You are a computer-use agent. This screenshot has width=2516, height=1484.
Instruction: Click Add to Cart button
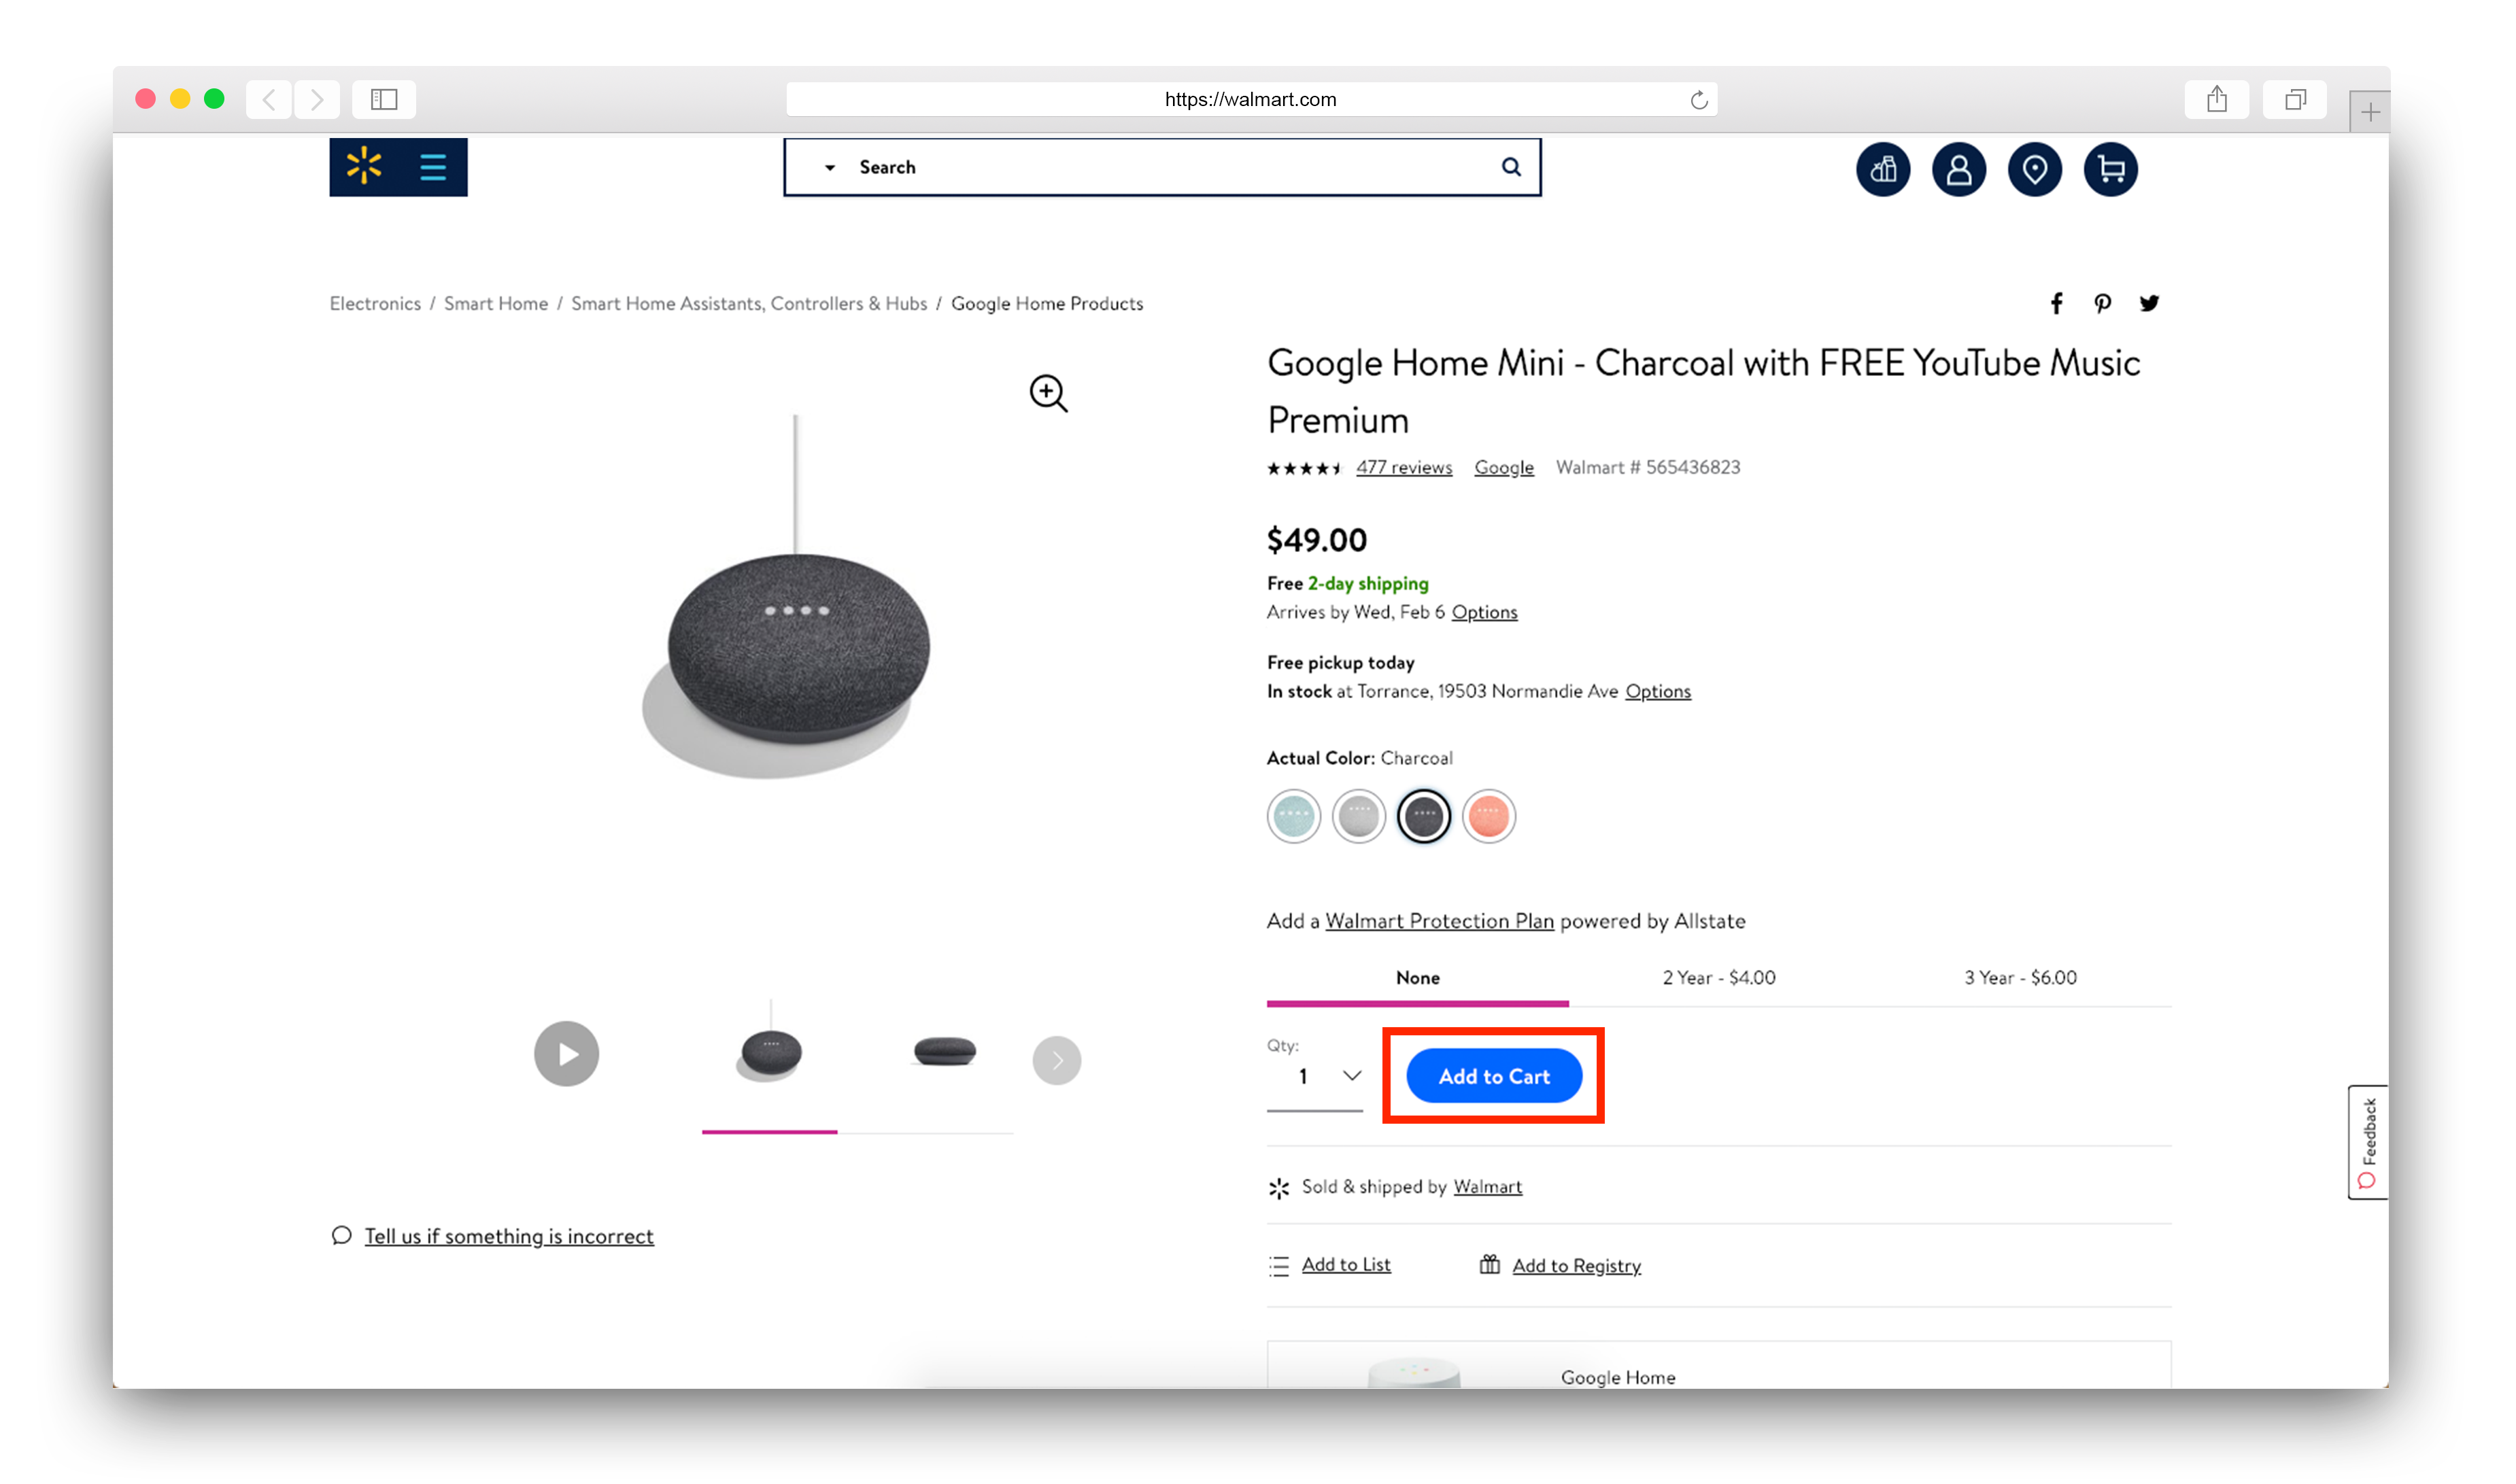tap(1493, 1074)
